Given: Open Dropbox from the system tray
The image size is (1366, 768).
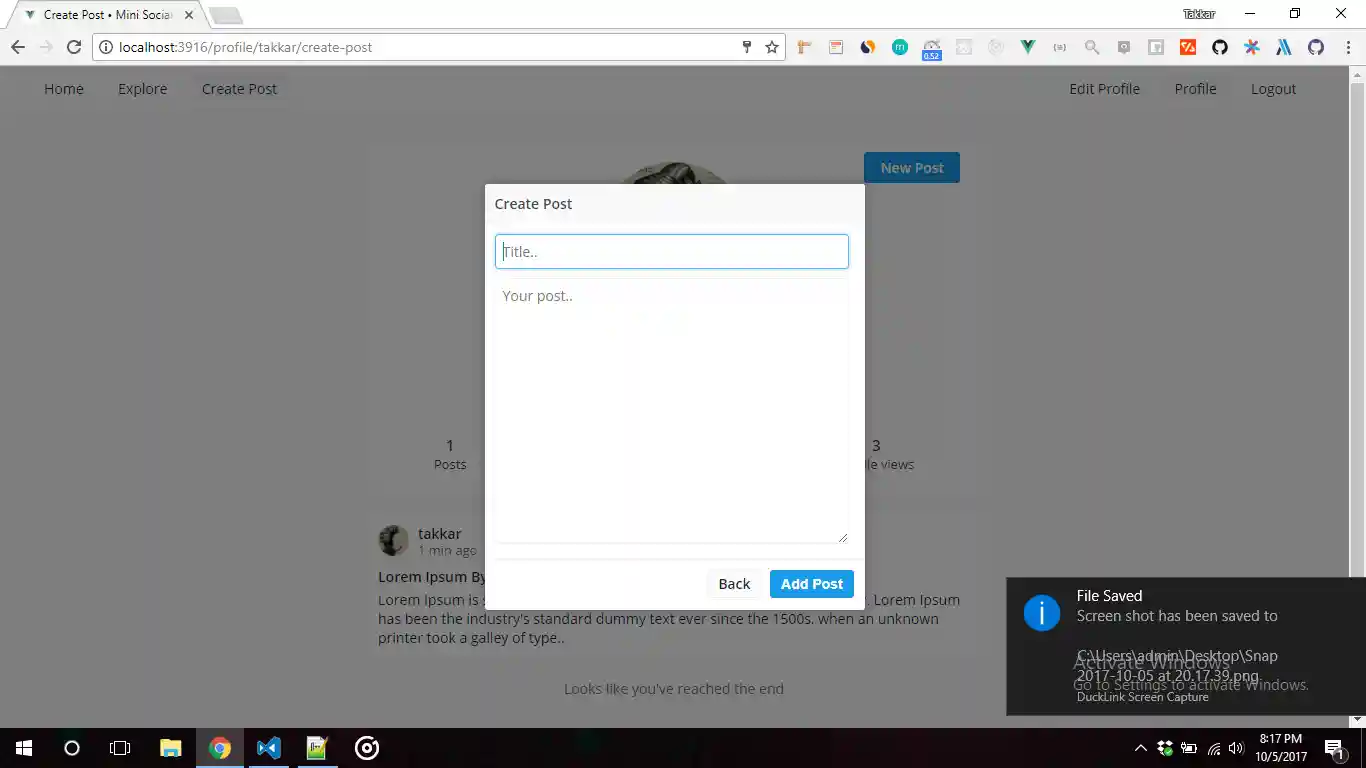Looking at the screenshot, I should pos(1163,748).
